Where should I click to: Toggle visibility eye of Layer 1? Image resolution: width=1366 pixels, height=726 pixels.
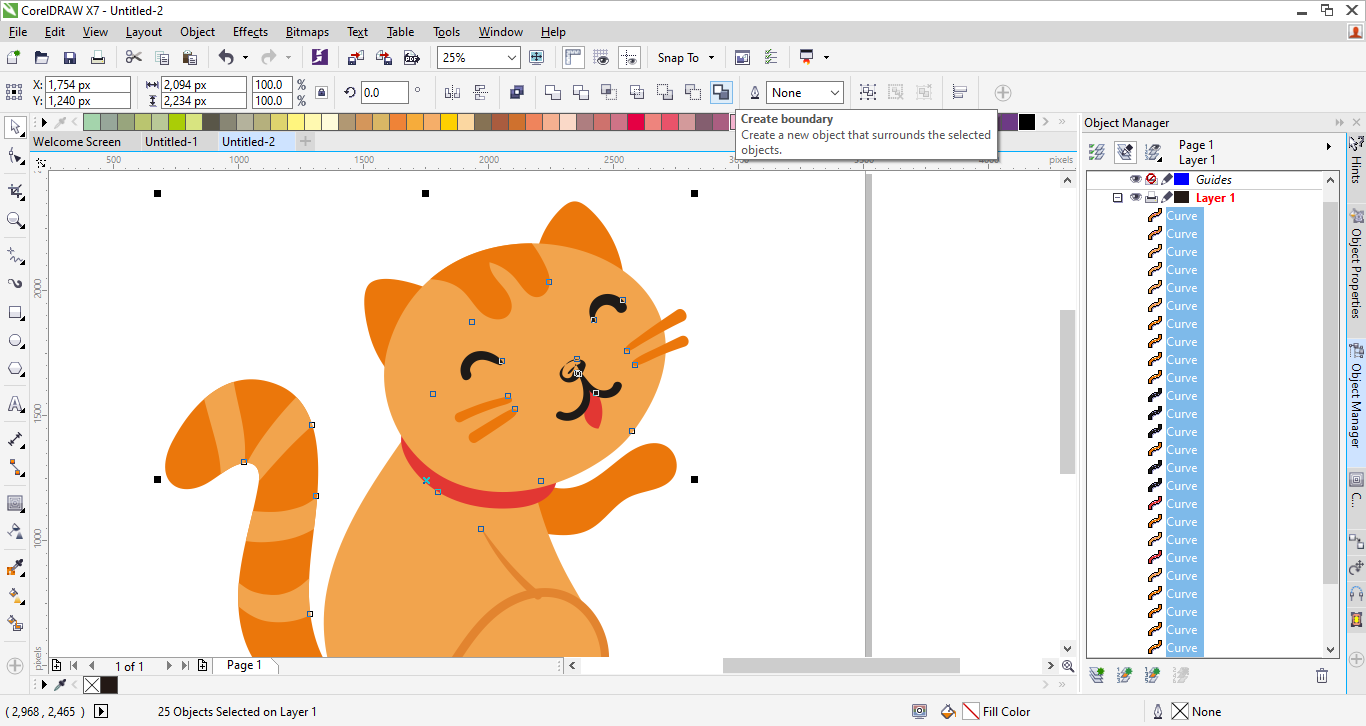pos(1135,198)
